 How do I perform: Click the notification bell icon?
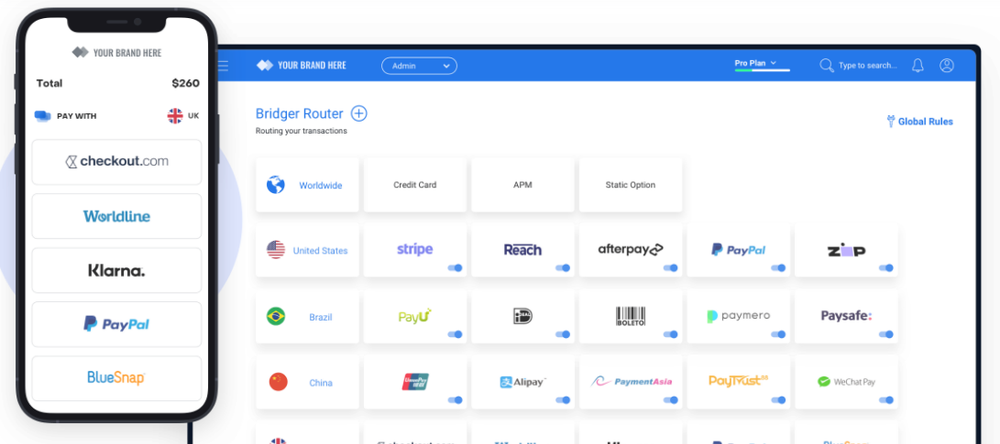[918, 65]
